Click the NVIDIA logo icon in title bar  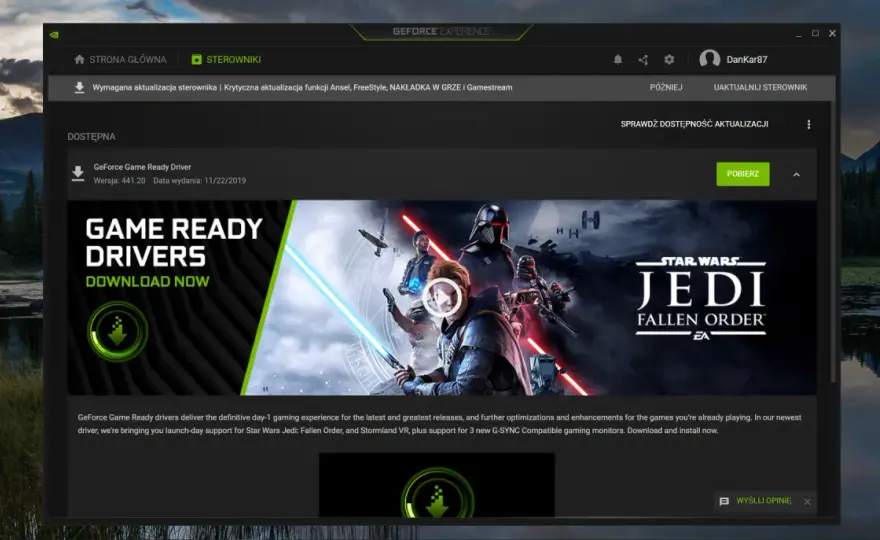(x=54, y=35)
